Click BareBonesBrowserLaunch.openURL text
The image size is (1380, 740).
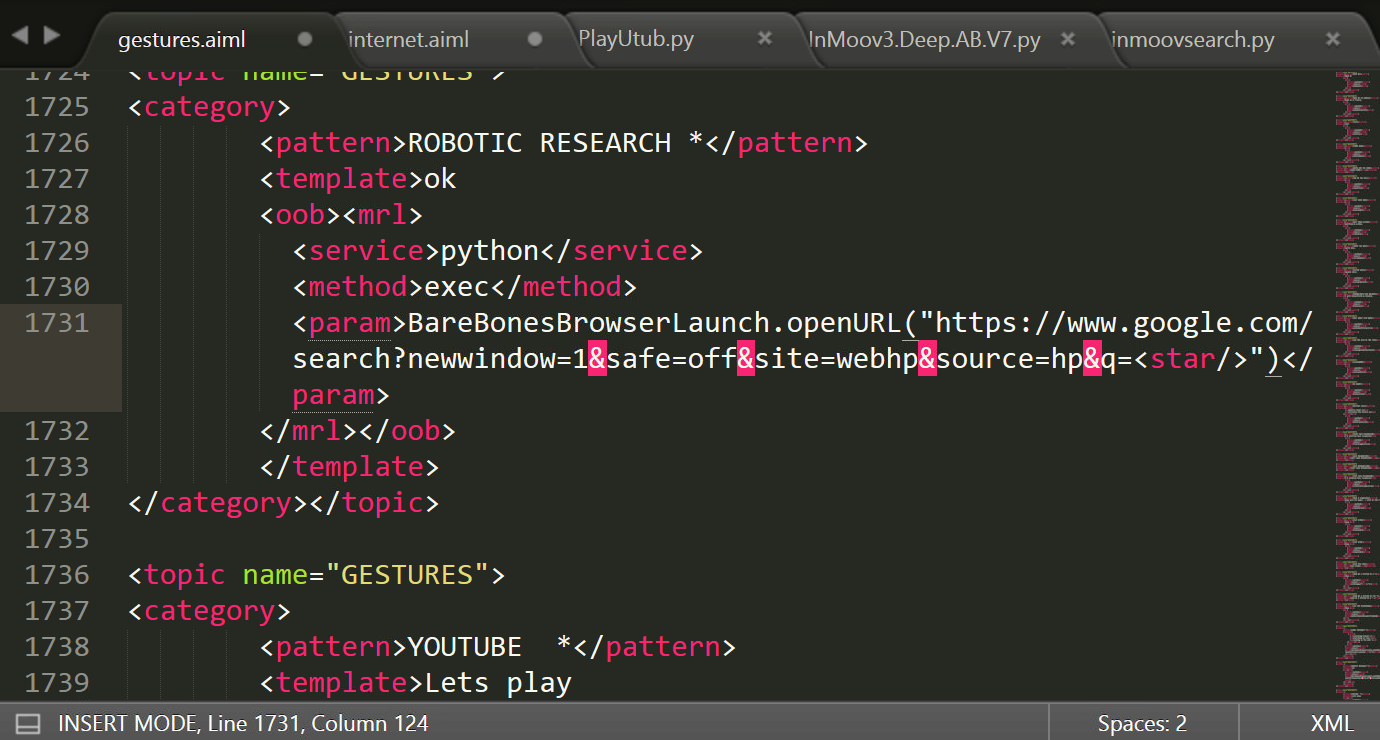(x=655, y=323)
